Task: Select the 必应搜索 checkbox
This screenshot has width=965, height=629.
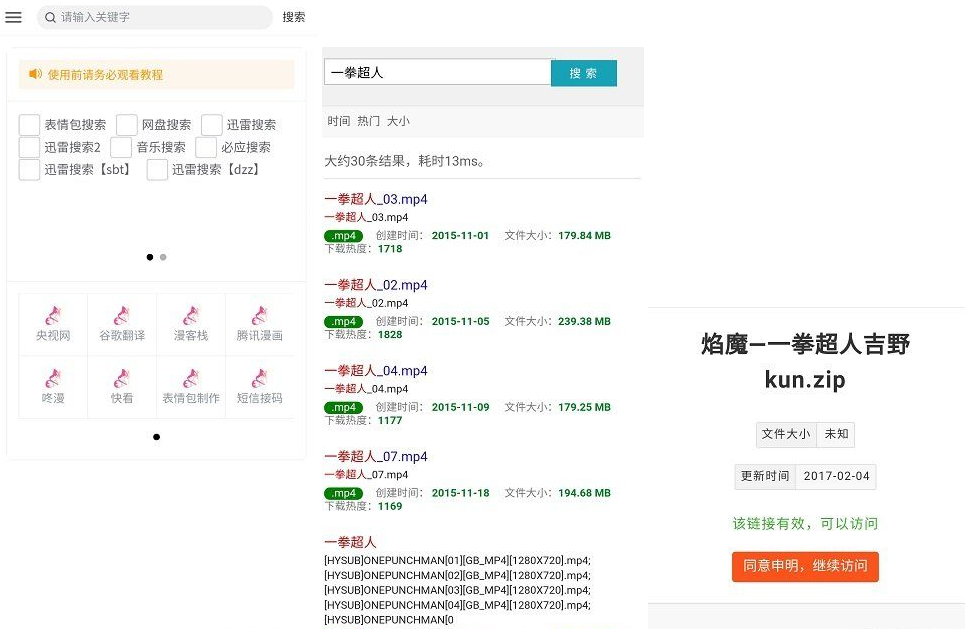Action: pos(206,147)
